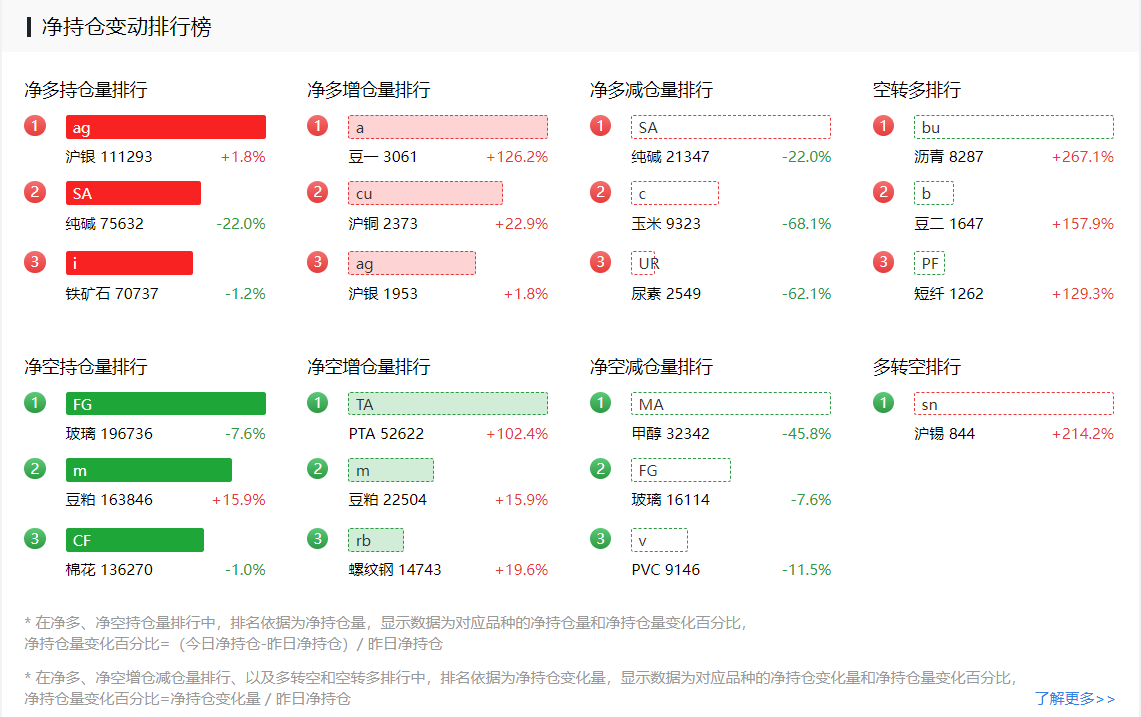The image size is (1141, 717).
Task: Click the 沪锡 844 entry text
Action: (944, 434)
